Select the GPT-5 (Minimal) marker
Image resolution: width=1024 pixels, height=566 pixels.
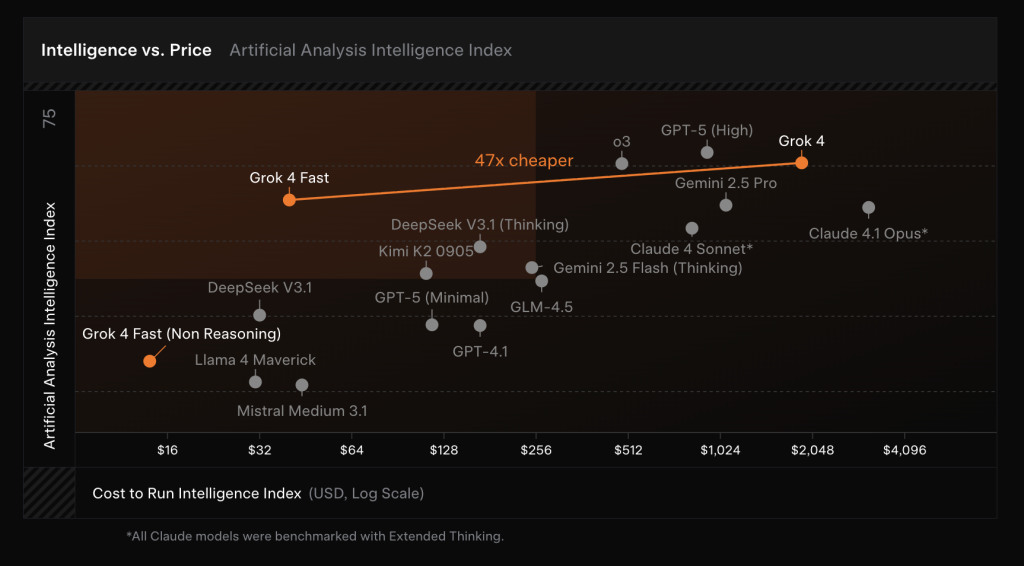pyautogui.click(x=432, y=324)
